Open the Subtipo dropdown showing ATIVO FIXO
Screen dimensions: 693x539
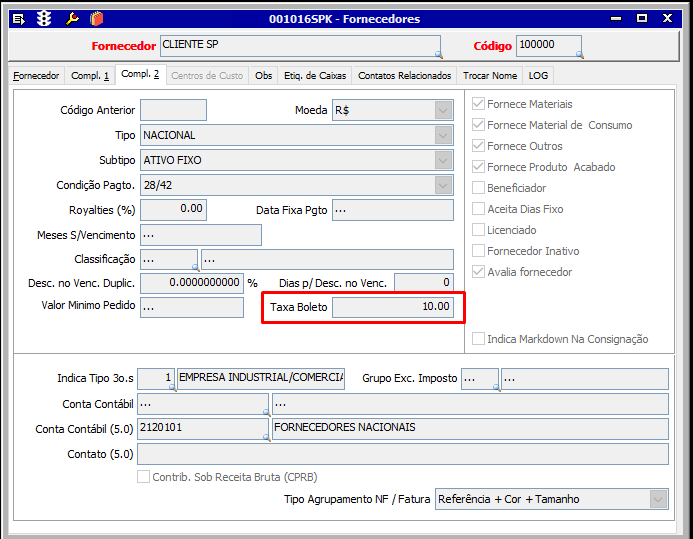[443, 160]
